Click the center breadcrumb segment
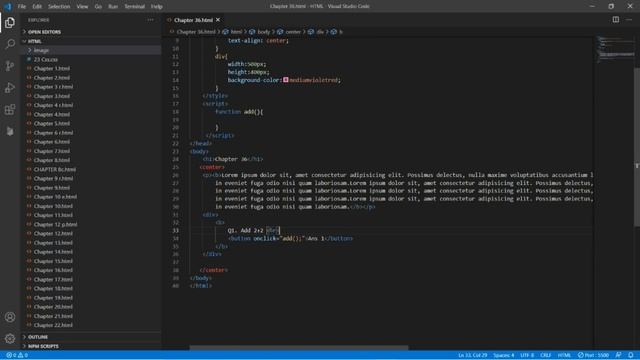640x360 pixels. [289, 32]
